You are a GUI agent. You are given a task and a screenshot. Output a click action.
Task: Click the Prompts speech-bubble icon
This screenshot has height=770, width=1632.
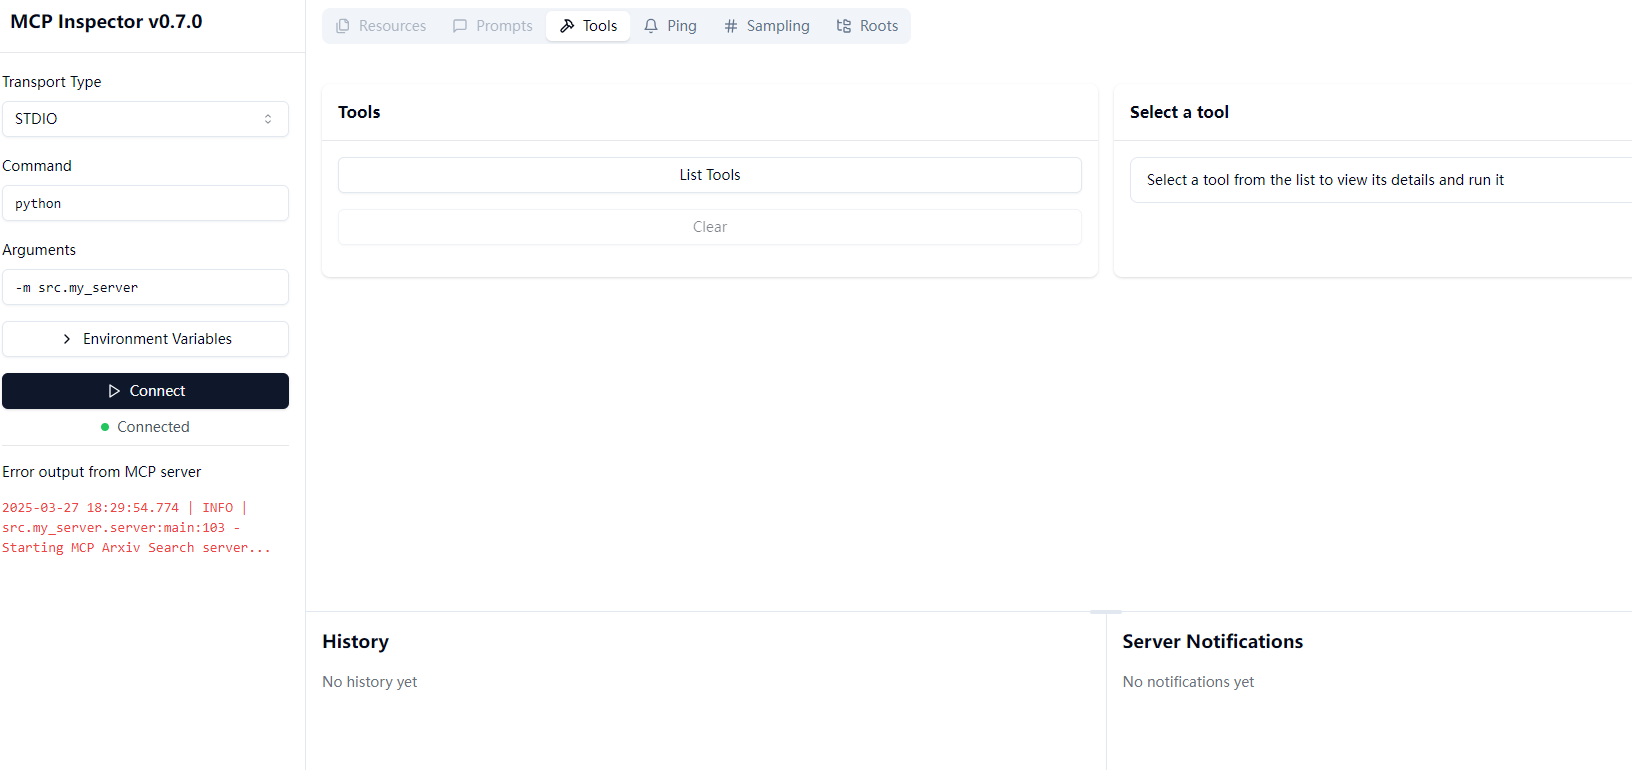460,26
